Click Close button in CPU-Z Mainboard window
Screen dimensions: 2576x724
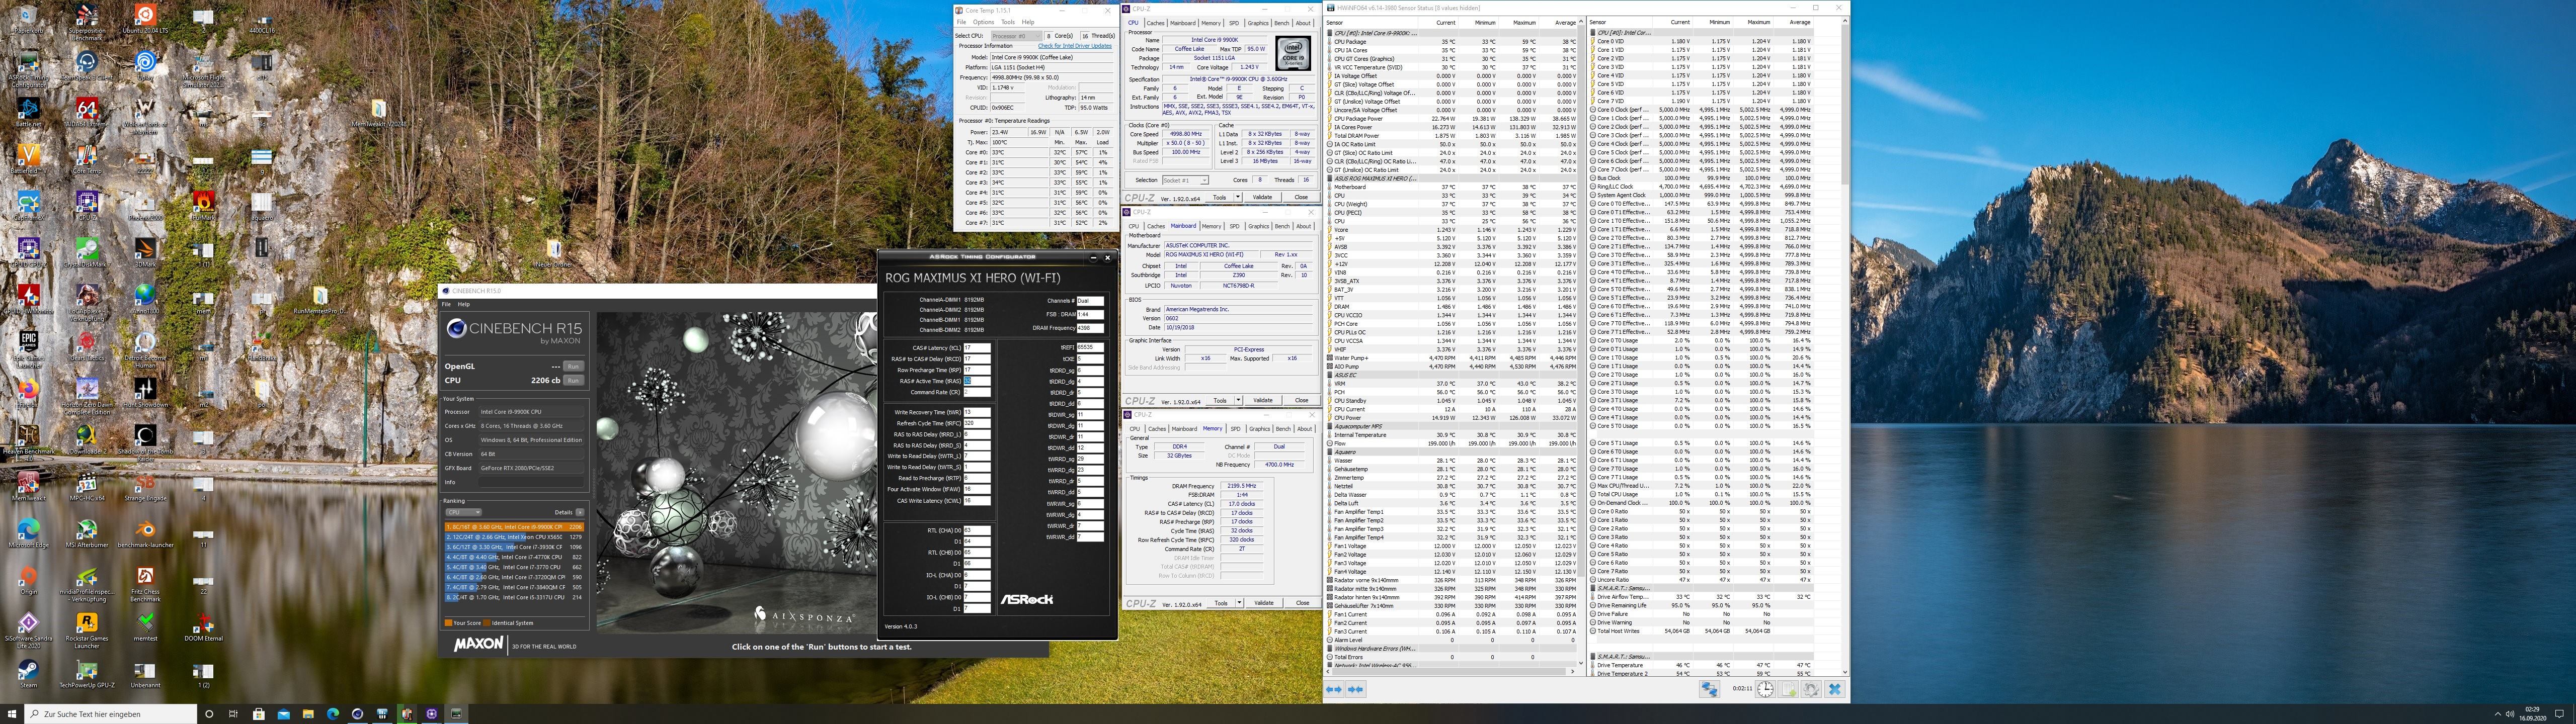click(x=1301, y=400)
